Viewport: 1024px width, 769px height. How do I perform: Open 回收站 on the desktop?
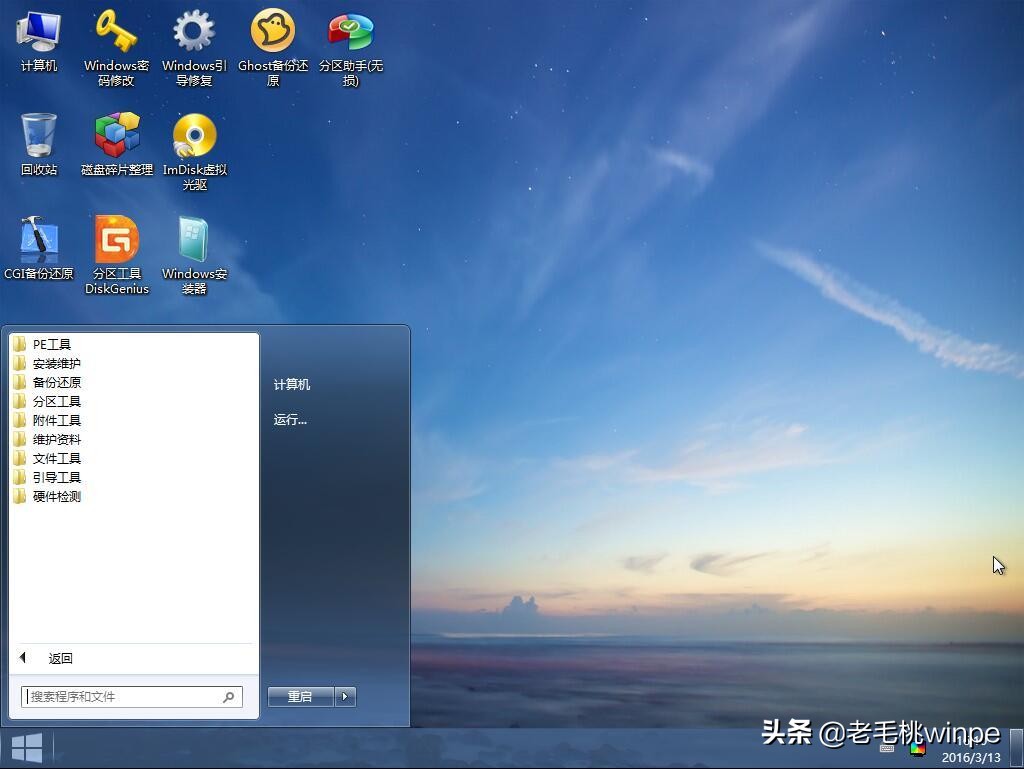39,135
